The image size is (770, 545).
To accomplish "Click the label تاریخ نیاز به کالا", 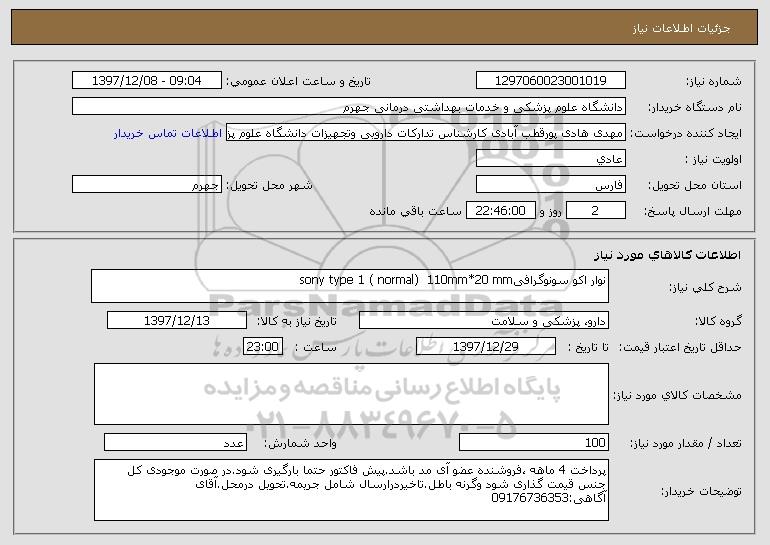I will 297,321.
